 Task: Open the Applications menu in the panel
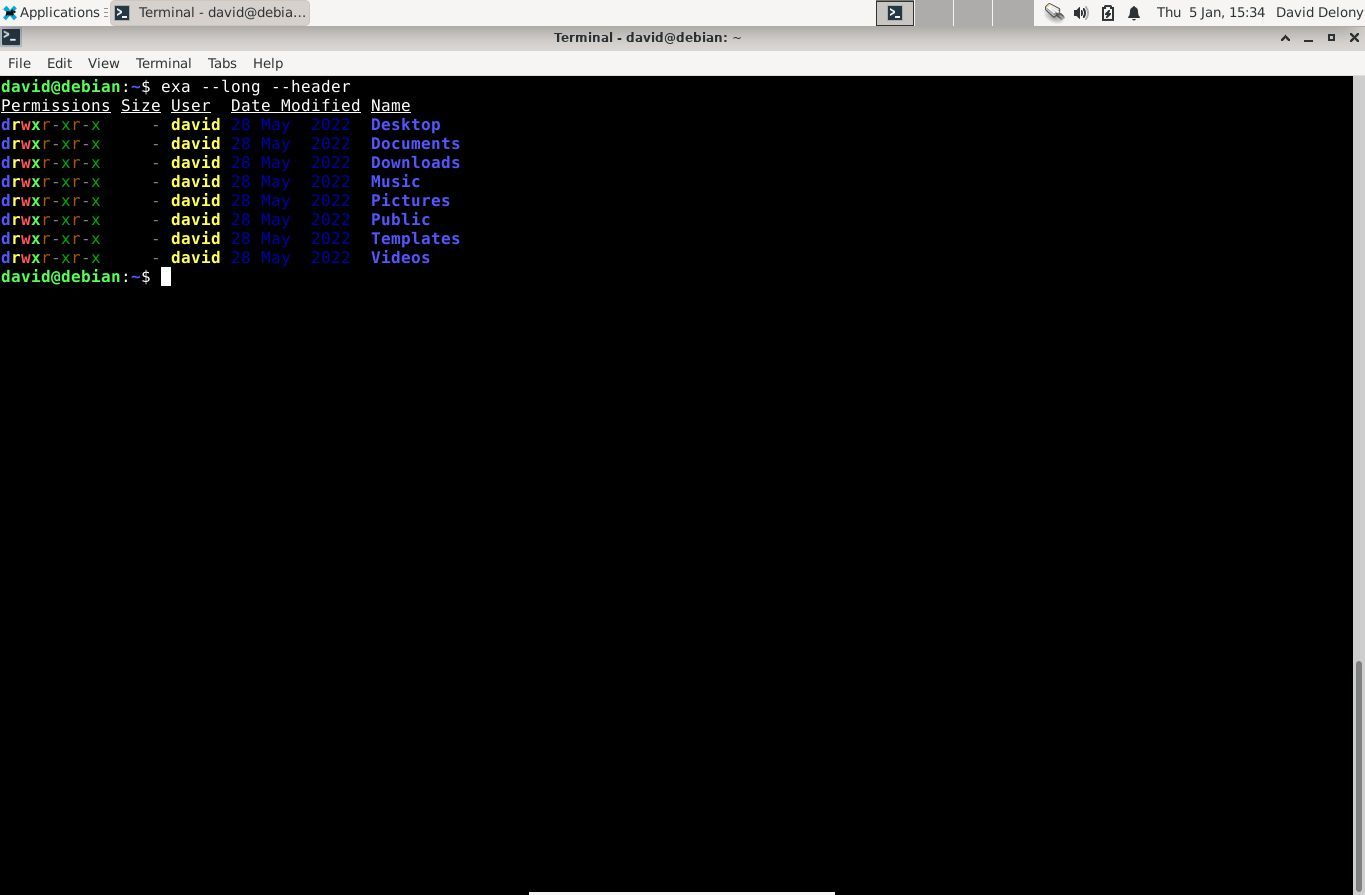pos(52,13)
